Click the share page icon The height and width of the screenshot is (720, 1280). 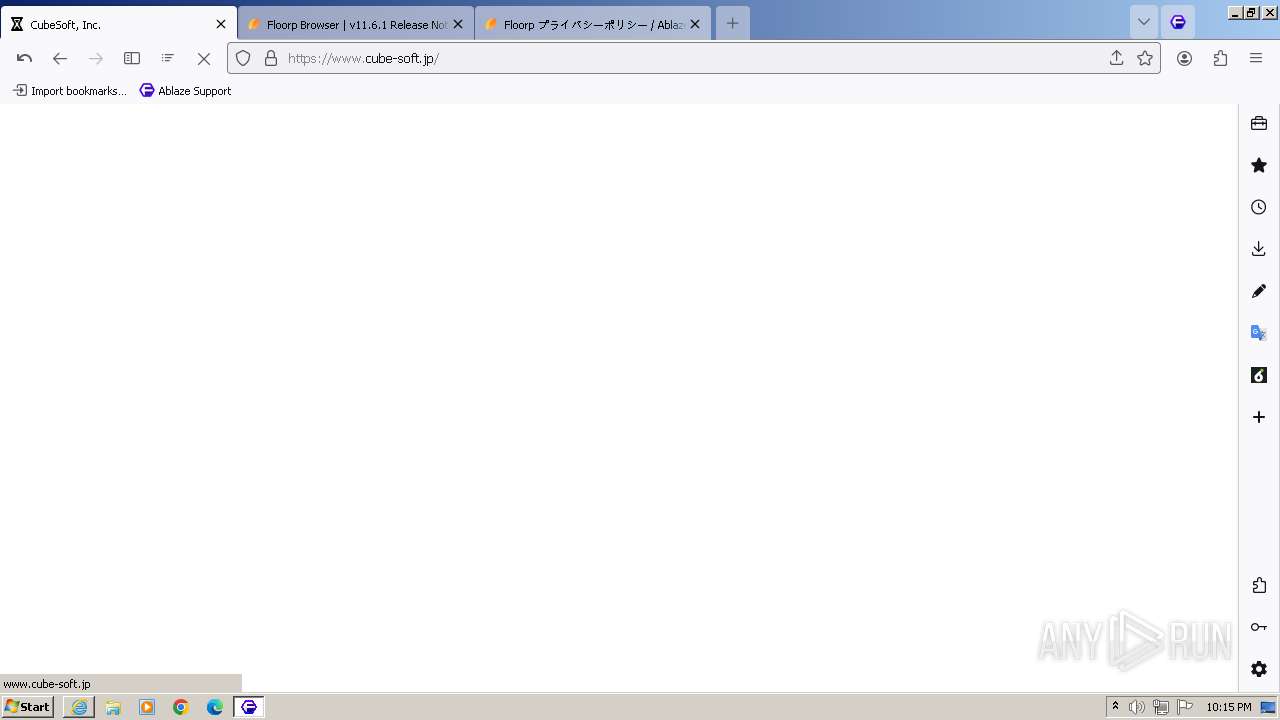point(1117,58)
